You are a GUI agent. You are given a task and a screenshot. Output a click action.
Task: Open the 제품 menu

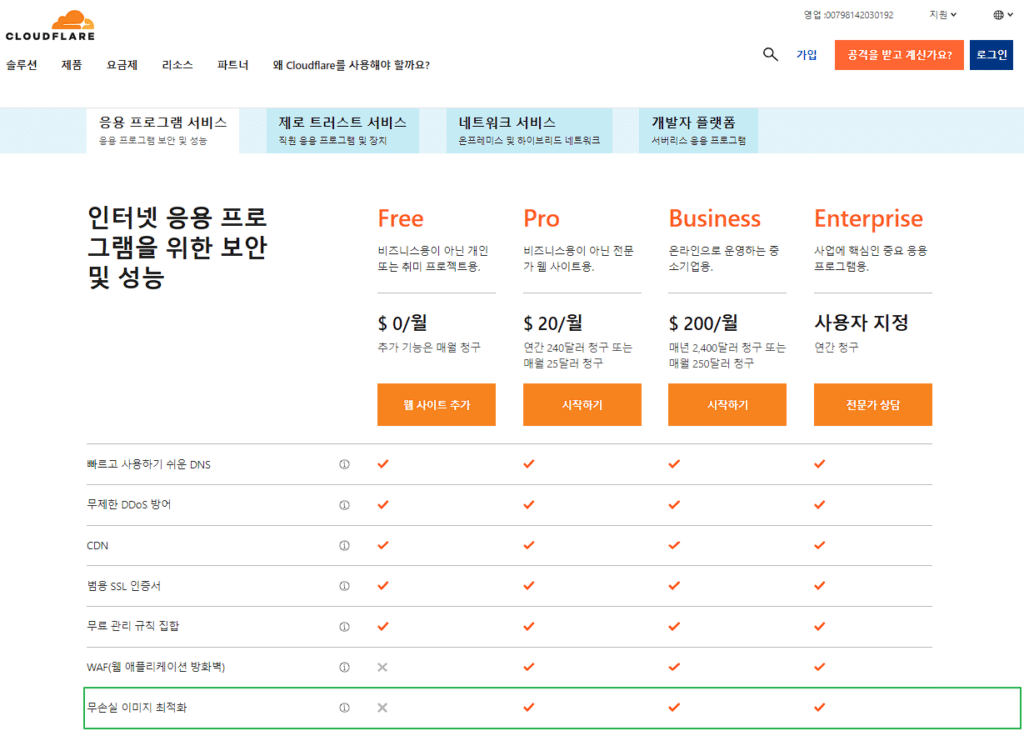click(72, 65)
